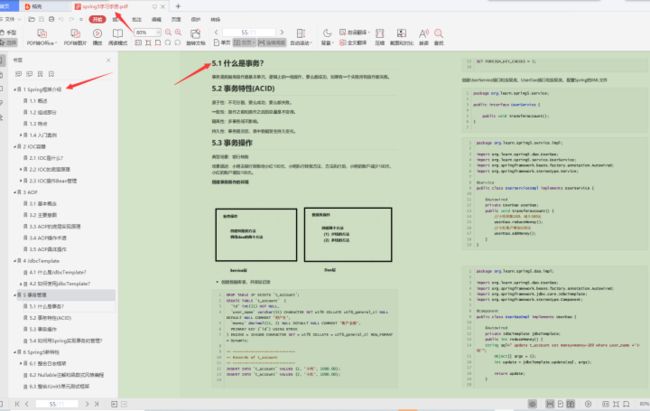Click the 朗读 read-aloud icon
This screenshot has width=650, height=411.
click(424, 33)
